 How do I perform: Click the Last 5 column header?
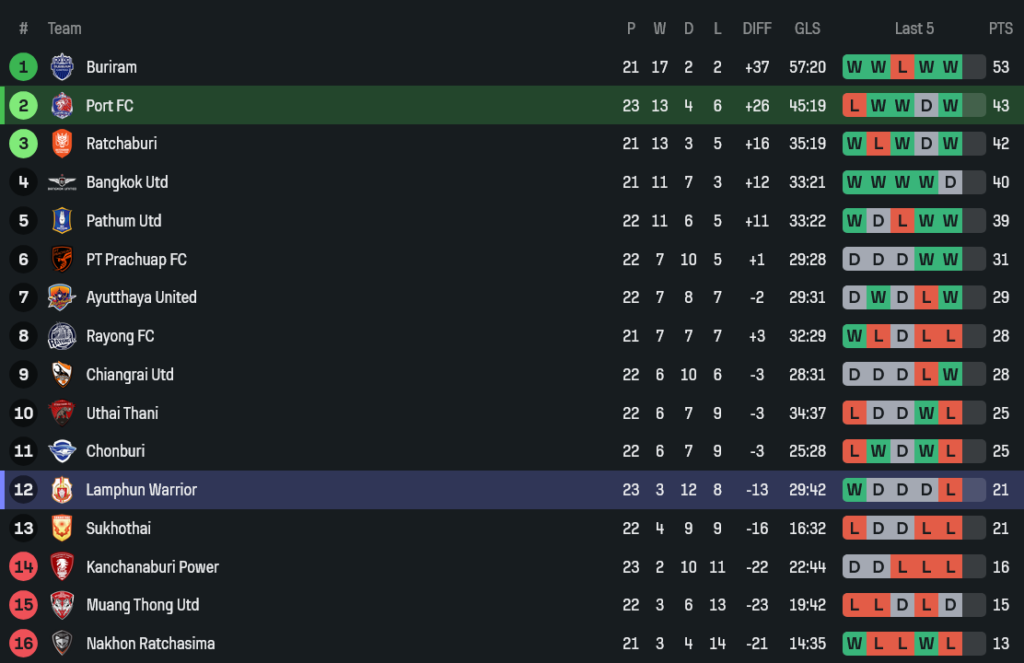click(914, 29)
